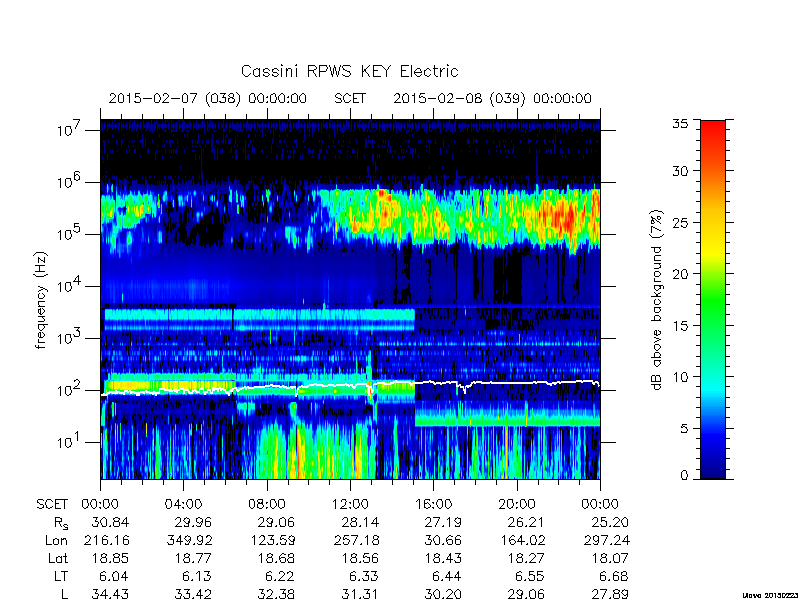Click the L-shell value 27.89
Screen dimensions: 800x600
coord(610,594)
